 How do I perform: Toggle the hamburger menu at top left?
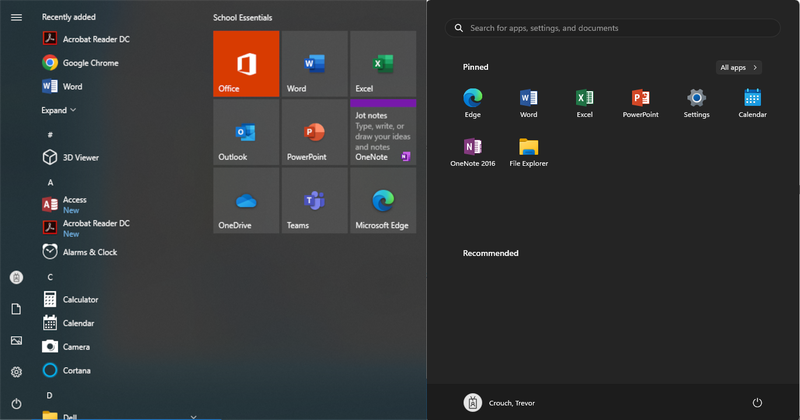click(x=16, y=17)
